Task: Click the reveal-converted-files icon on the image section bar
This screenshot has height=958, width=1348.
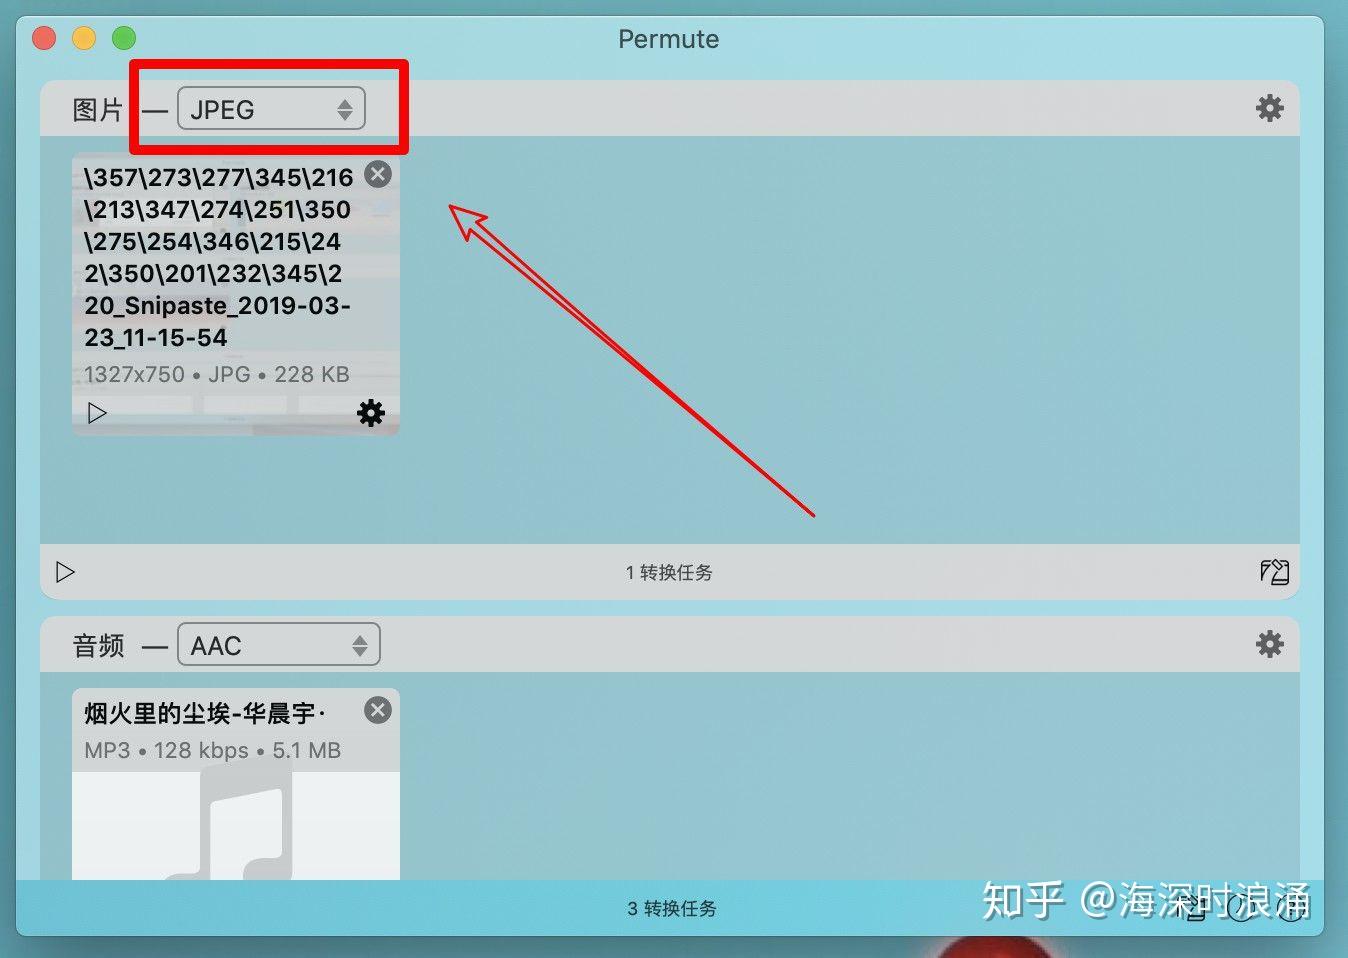Action: click(1274, 571)
